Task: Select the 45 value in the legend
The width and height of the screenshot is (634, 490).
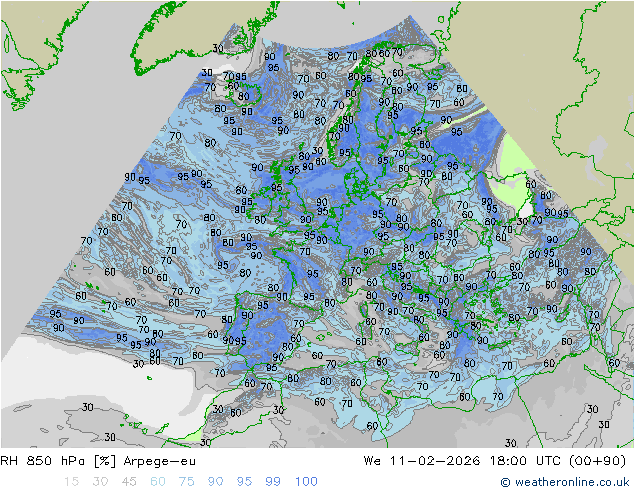Action: [x=129, y=482]
